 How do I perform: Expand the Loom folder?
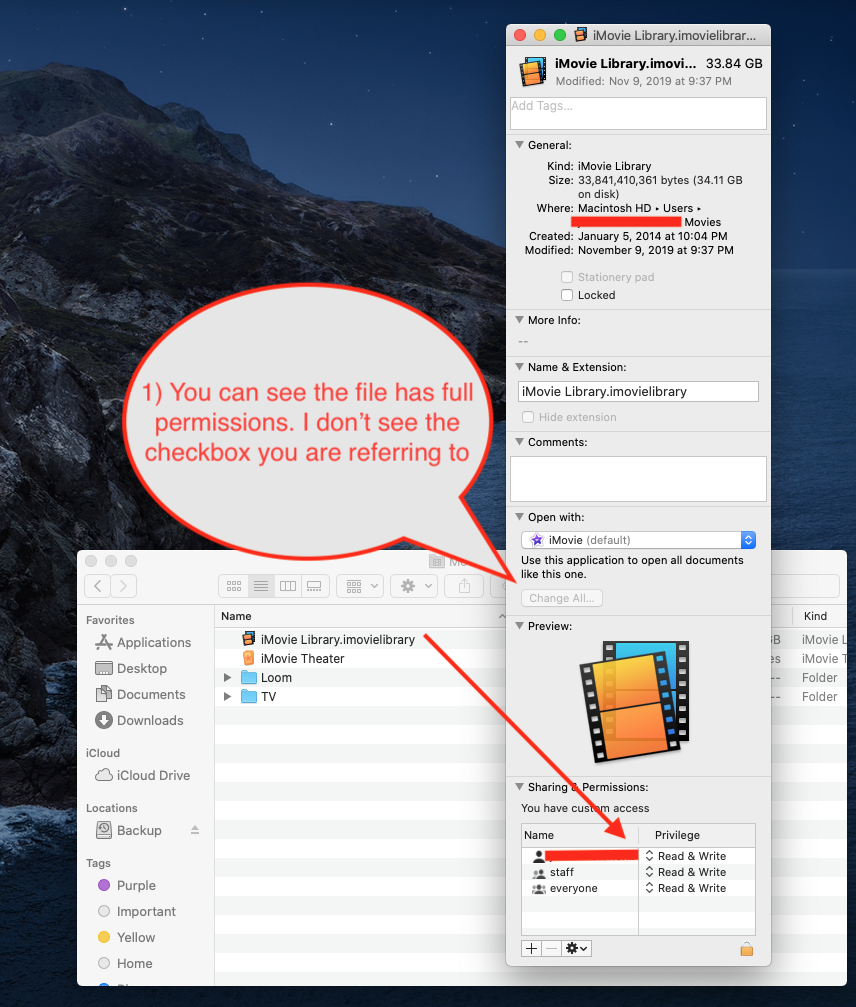click(227, 678)
